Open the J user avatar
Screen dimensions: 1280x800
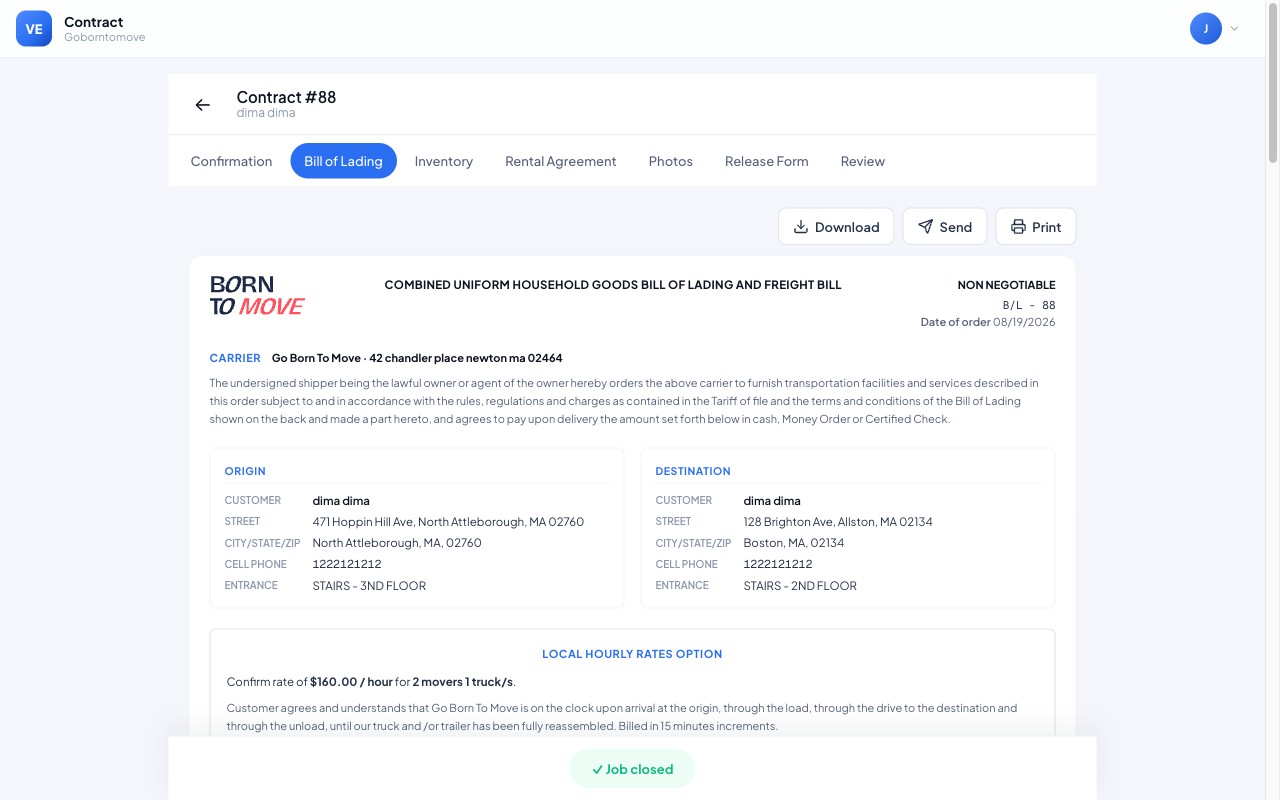[x=1206, y=28]
